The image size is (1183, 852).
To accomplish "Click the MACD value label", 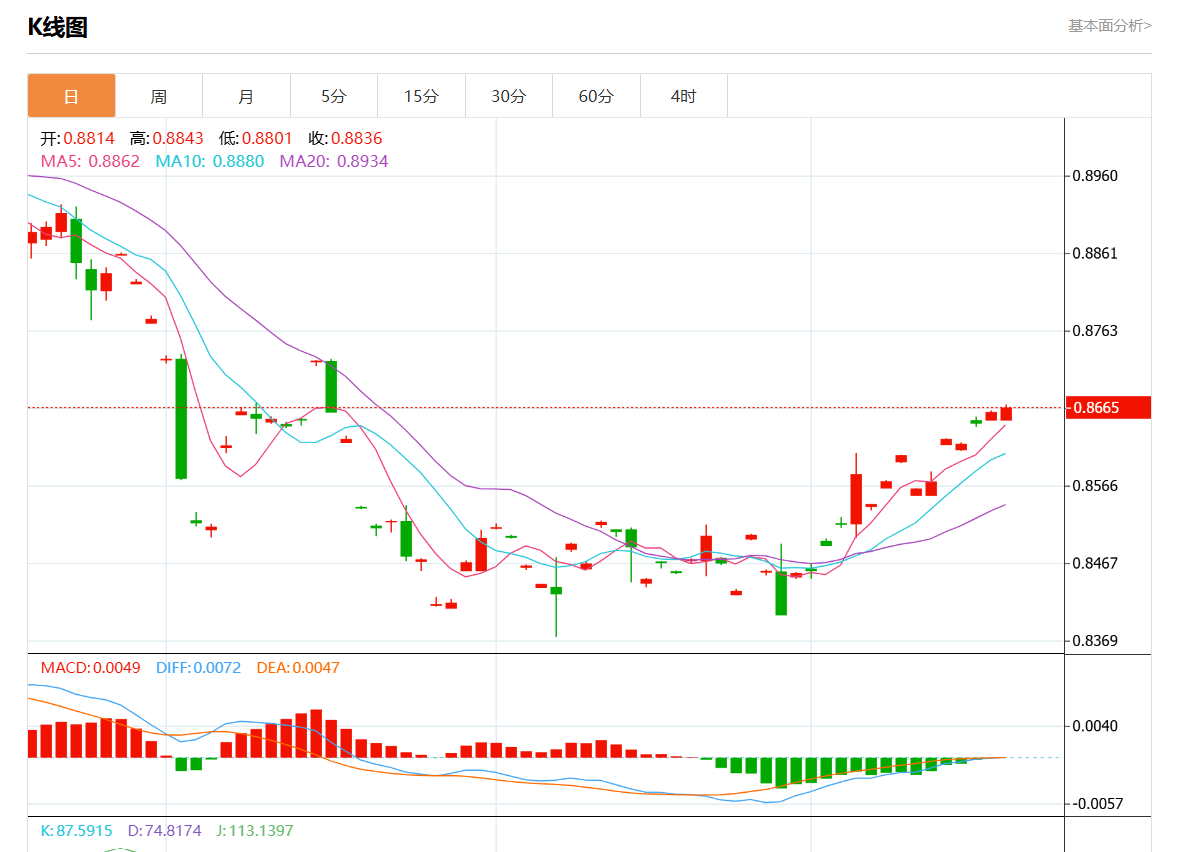I will pyautogui.click(x=90, y=667).
